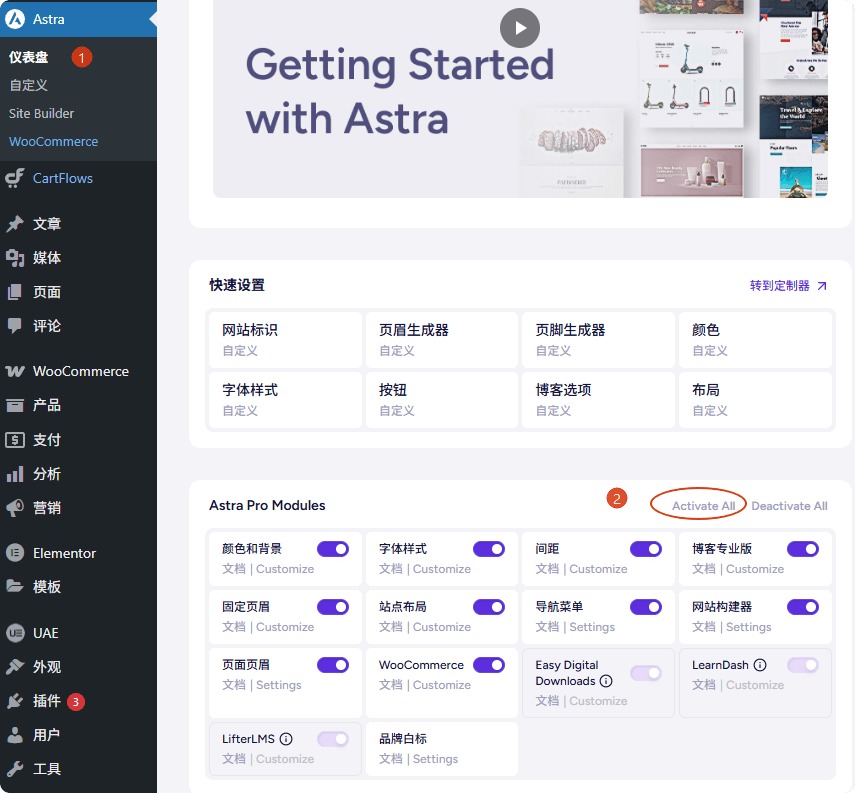The image size is (855, 793).
Task: Click Activate All modules link
Action: [x=703, y=506]
